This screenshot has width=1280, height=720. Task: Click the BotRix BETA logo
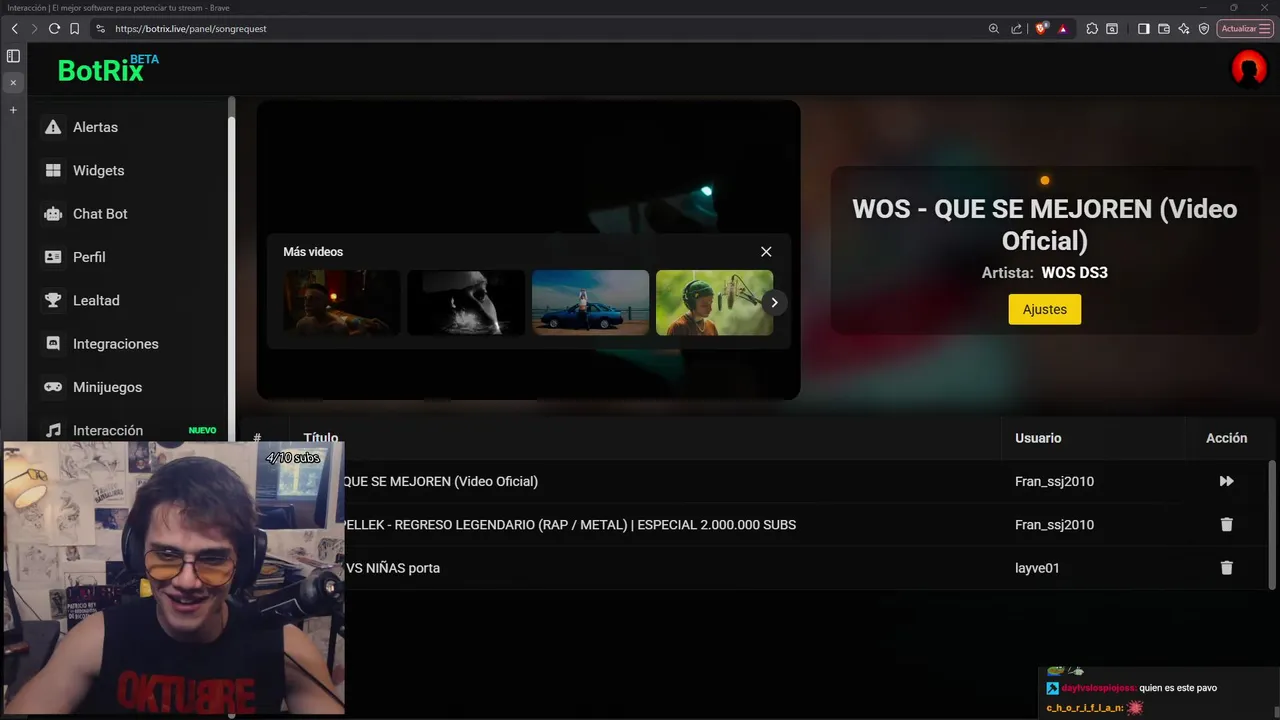108,68
